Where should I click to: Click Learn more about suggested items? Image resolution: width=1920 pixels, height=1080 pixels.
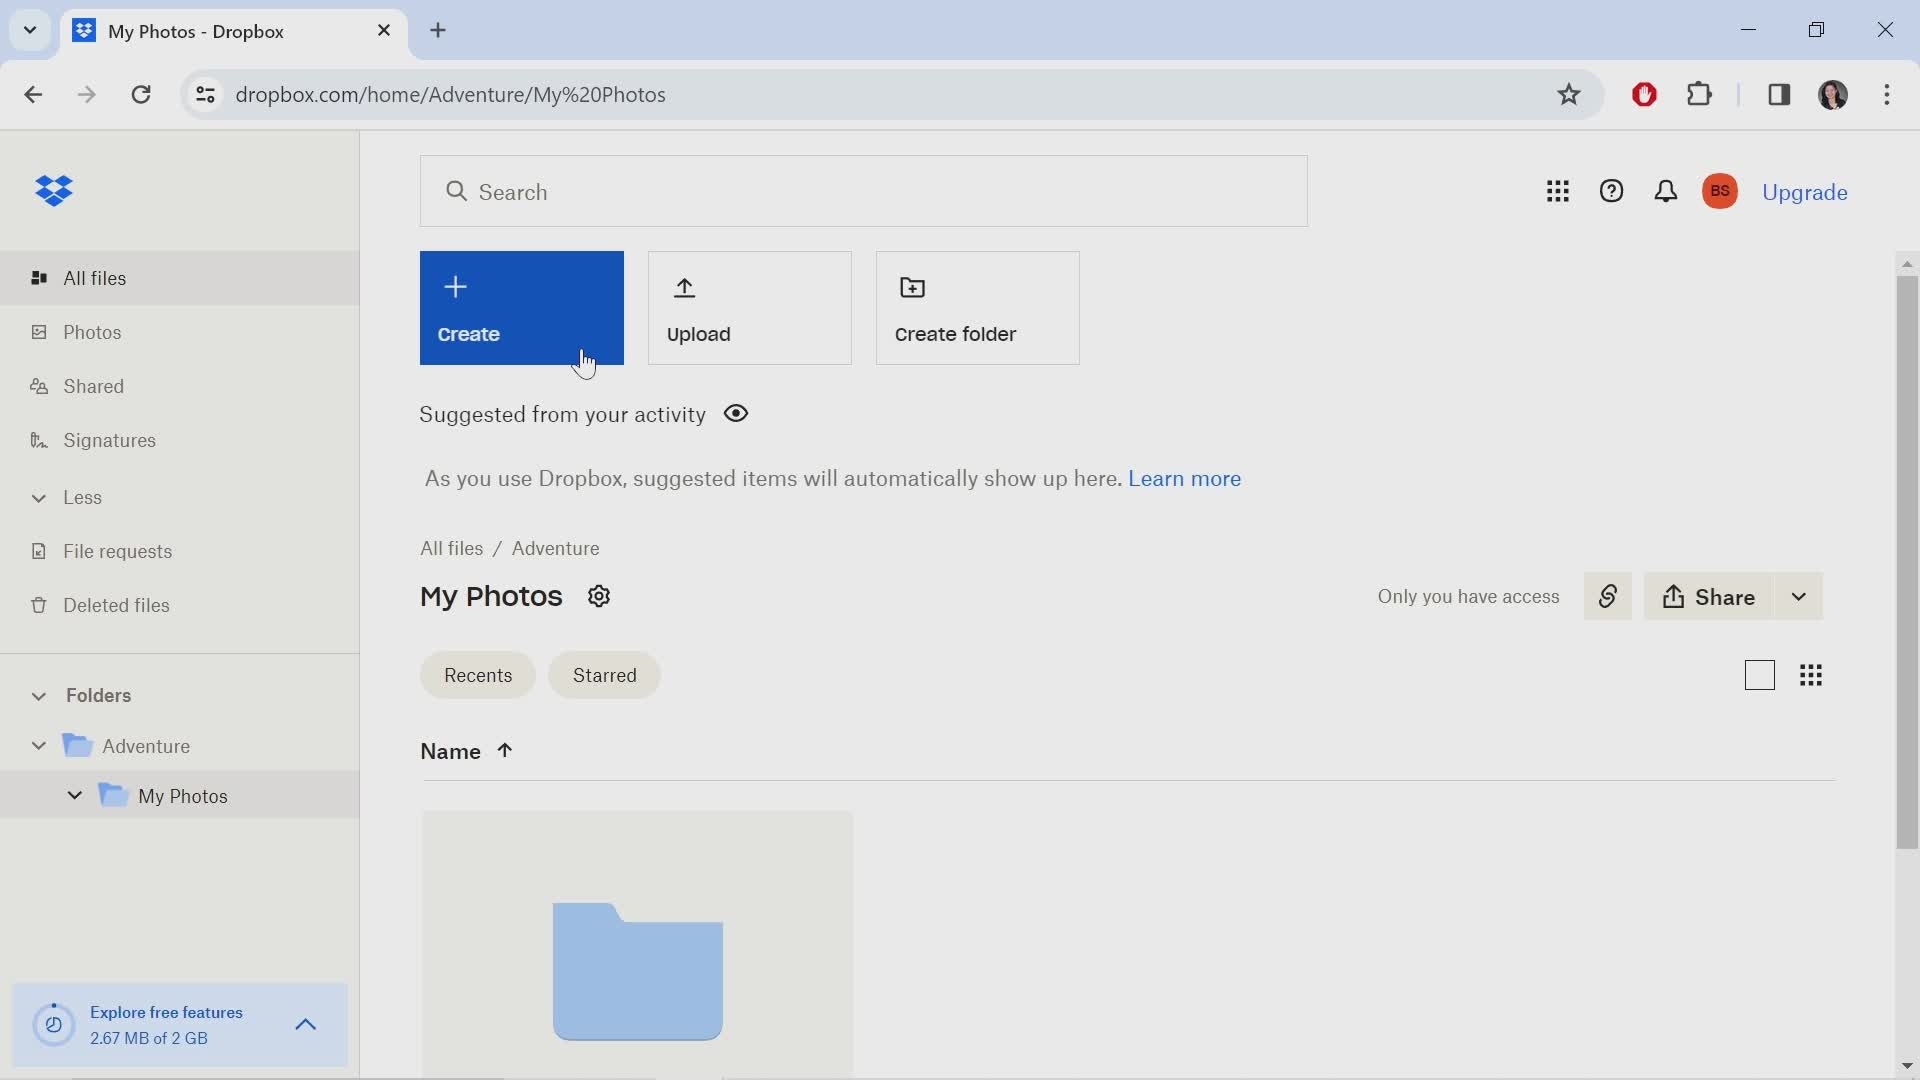[x=1184, y=477]
